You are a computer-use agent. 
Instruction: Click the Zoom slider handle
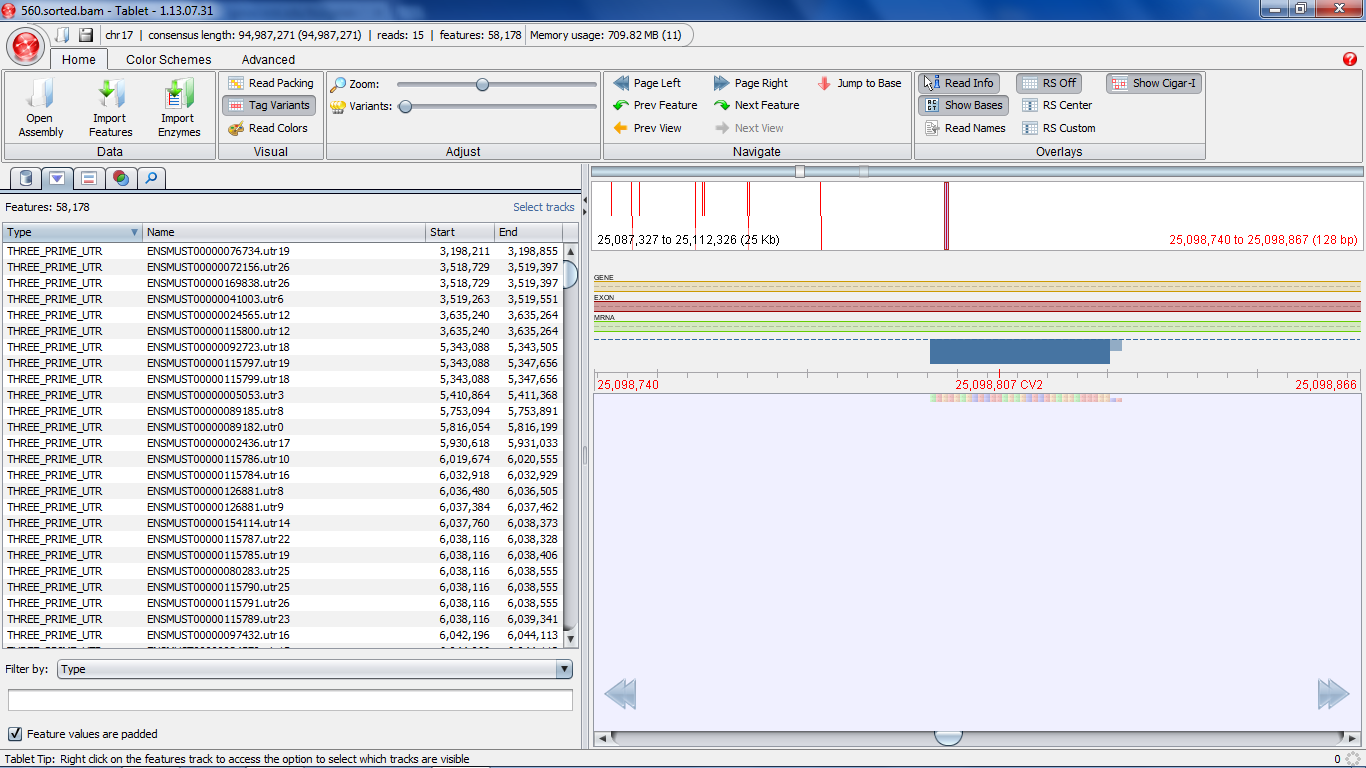click(x=482, y=84)
